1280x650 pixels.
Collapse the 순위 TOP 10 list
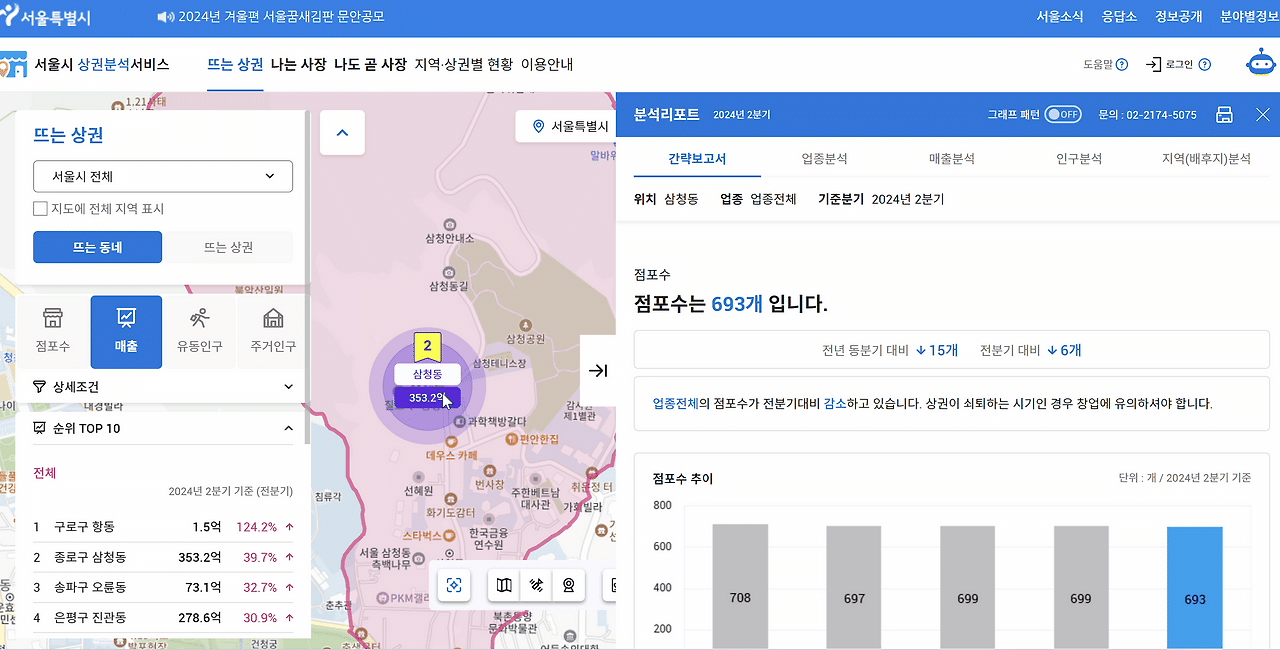tap(288, 427)
